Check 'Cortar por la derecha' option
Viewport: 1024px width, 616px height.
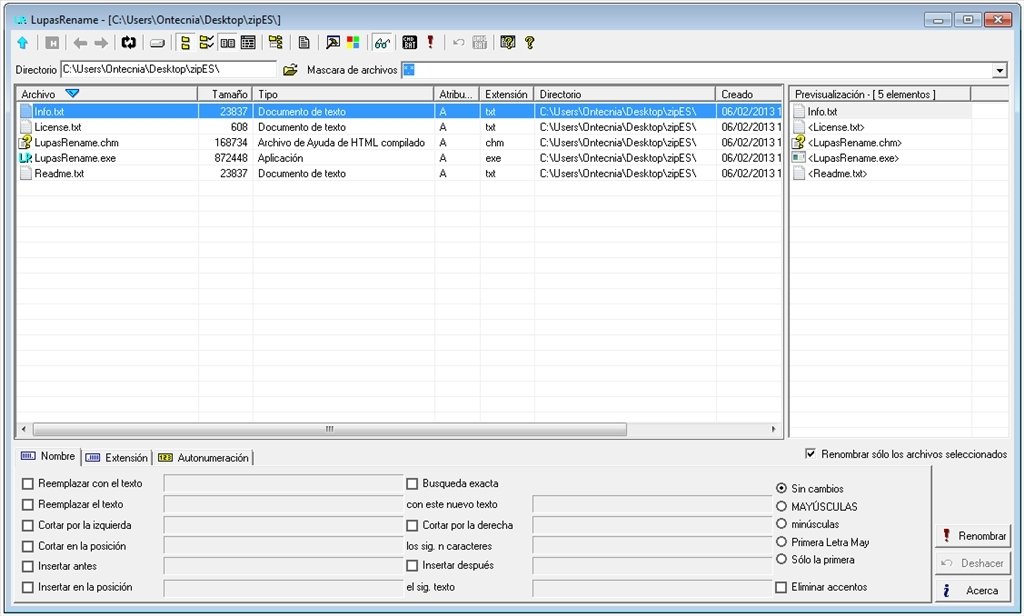412,526
